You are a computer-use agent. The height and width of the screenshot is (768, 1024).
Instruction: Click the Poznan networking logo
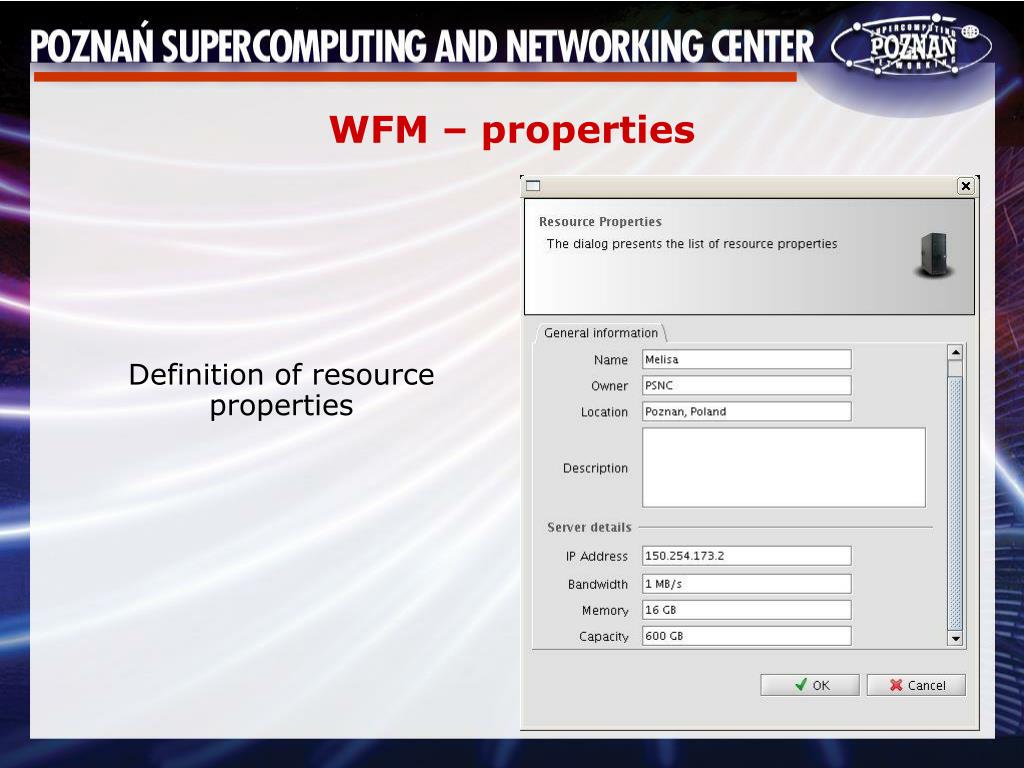[x=912, y=43]
